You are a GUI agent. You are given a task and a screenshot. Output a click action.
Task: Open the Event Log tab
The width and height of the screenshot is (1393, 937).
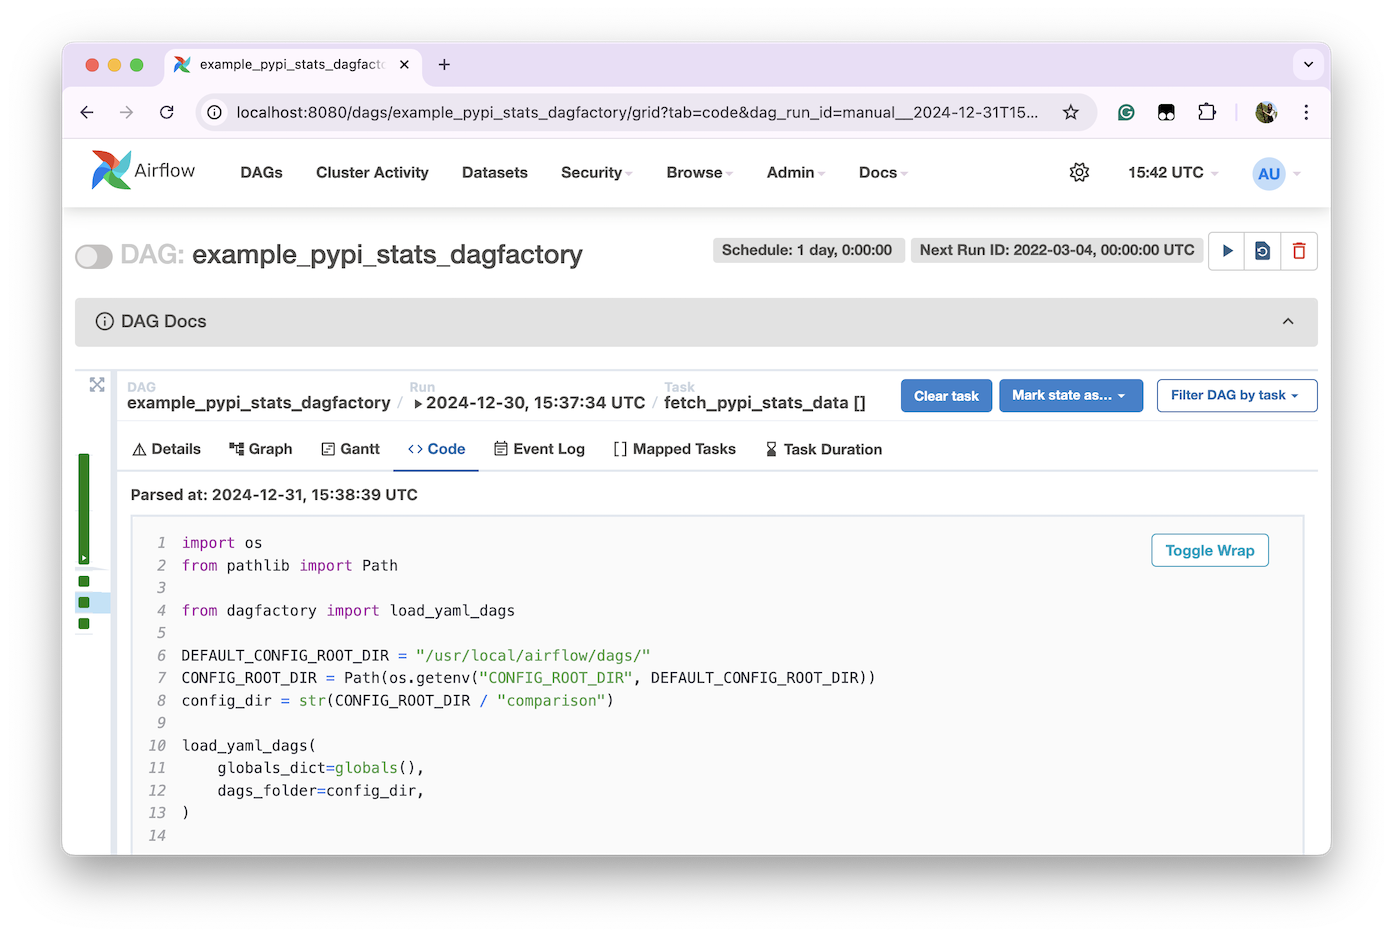pos(539,449)
